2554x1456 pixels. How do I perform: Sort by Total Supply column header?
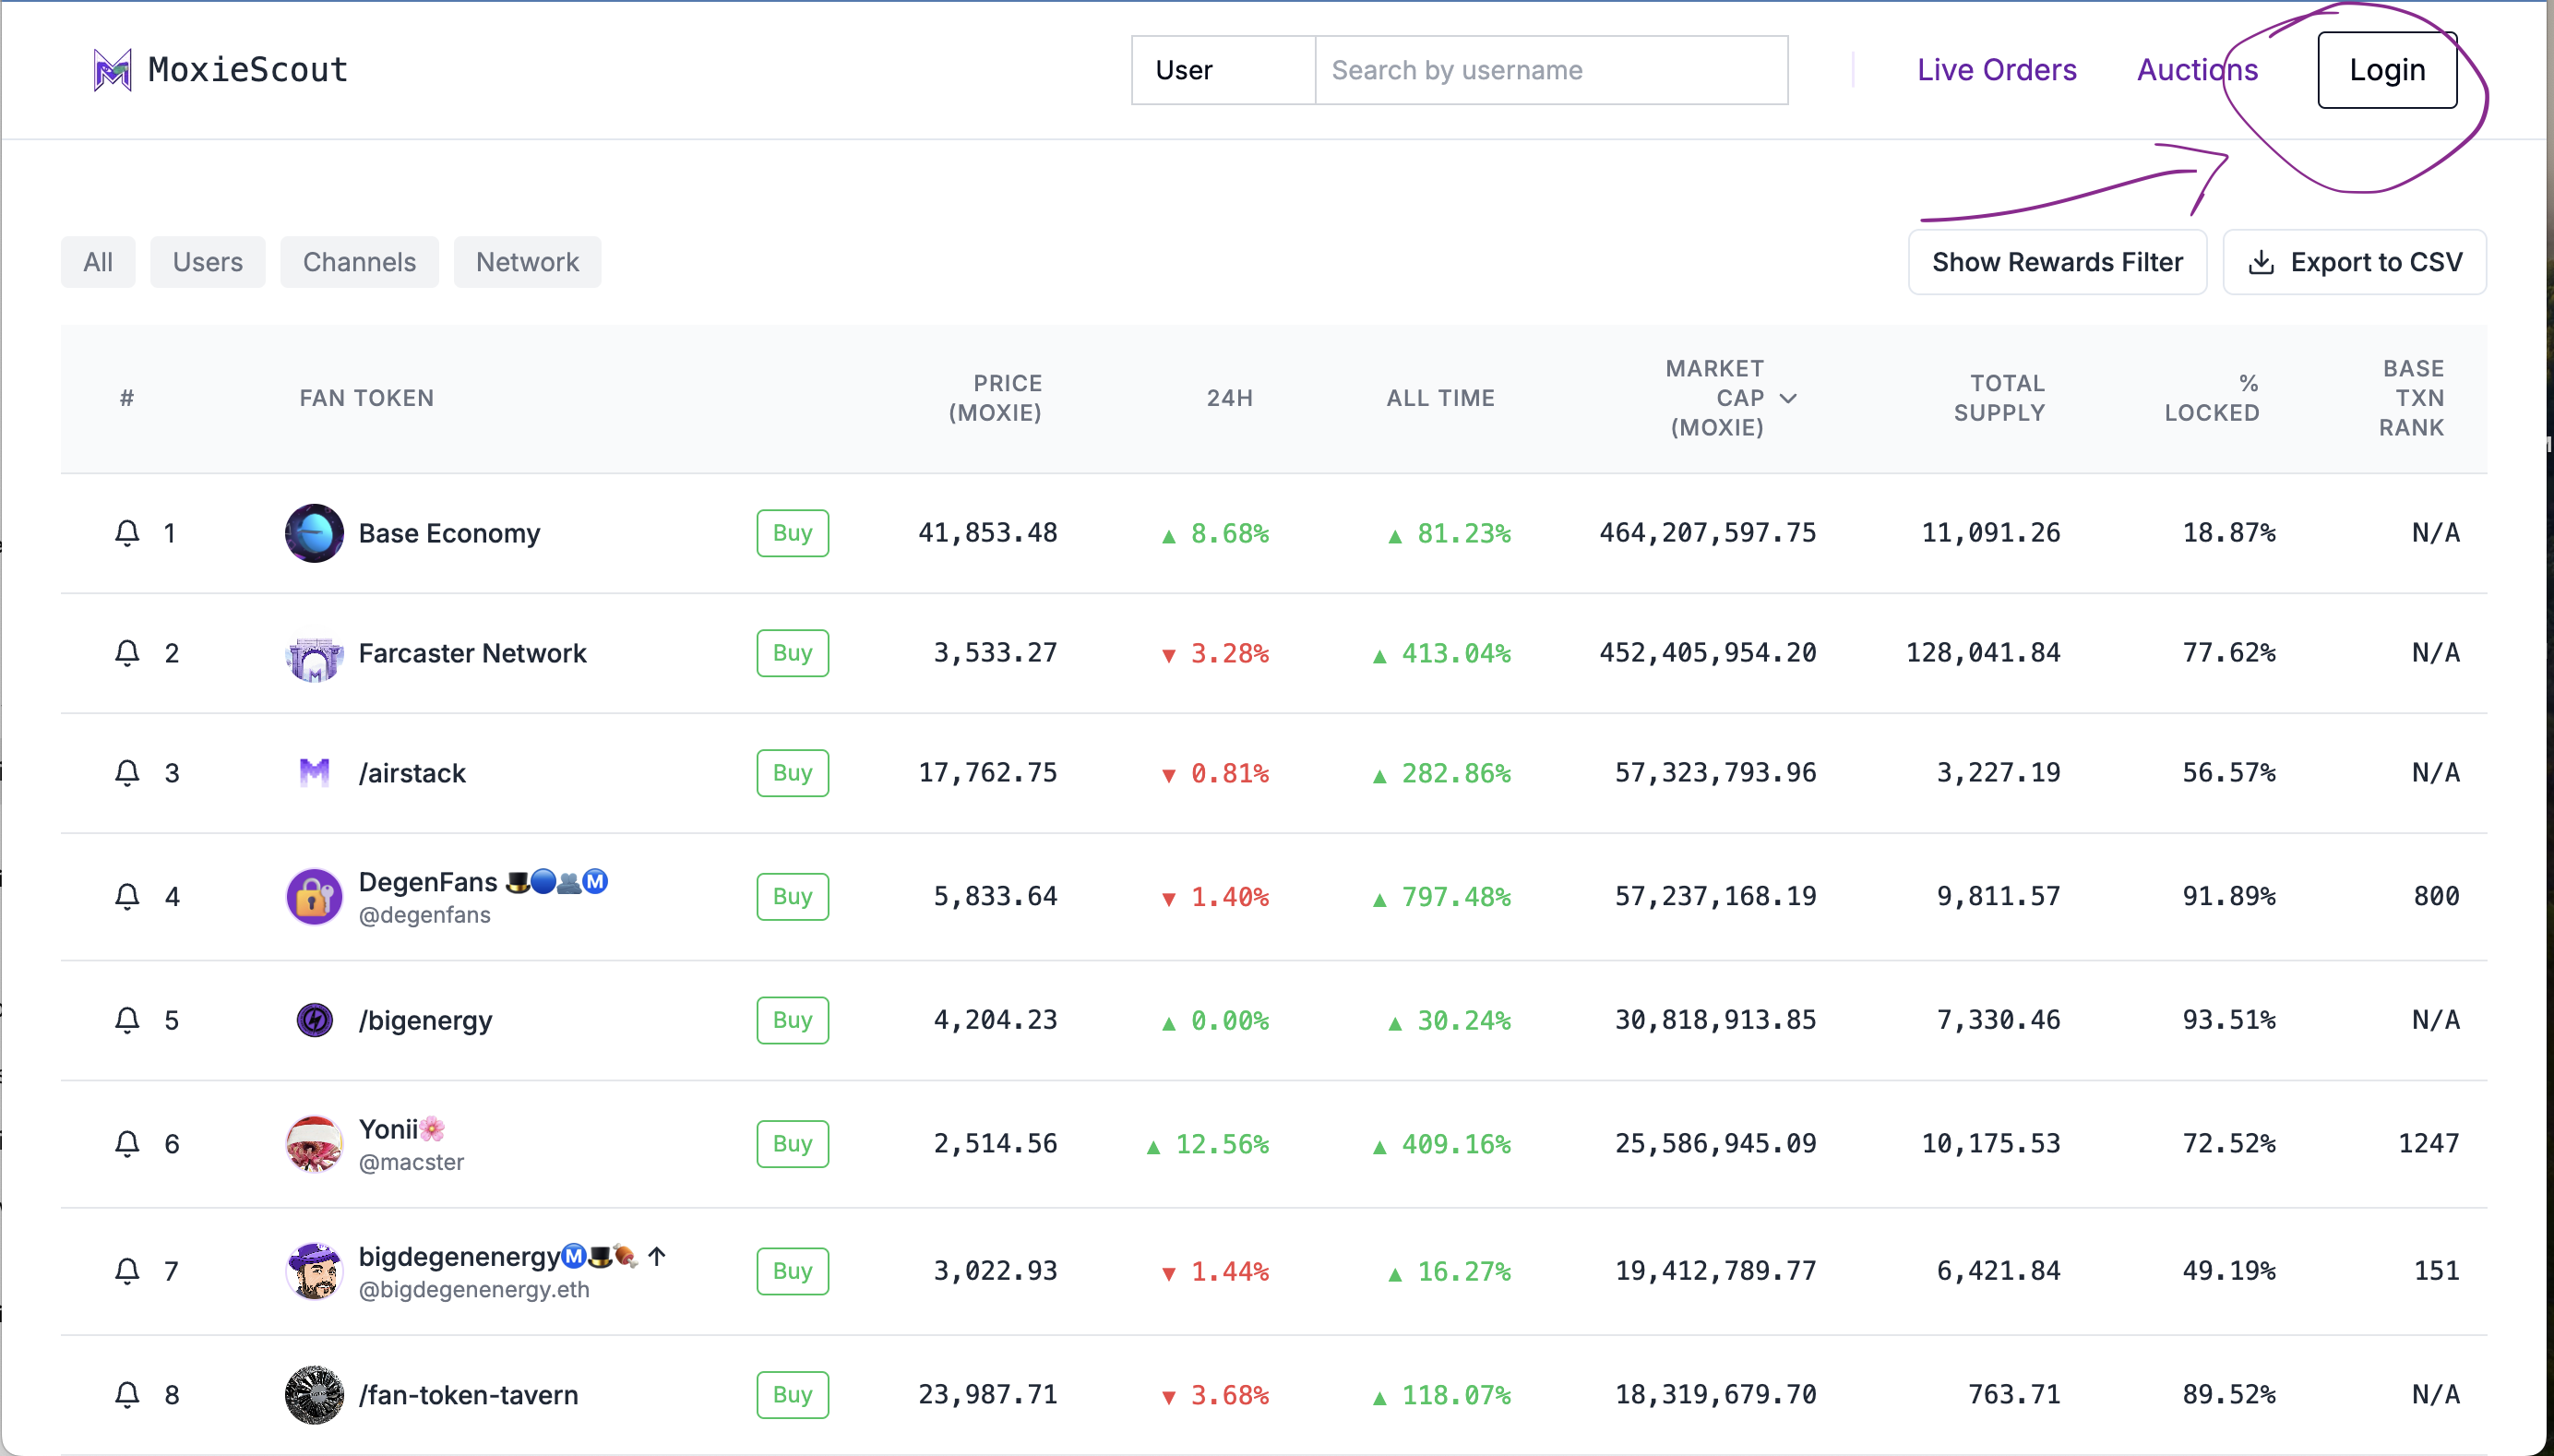click(1999, 398)
